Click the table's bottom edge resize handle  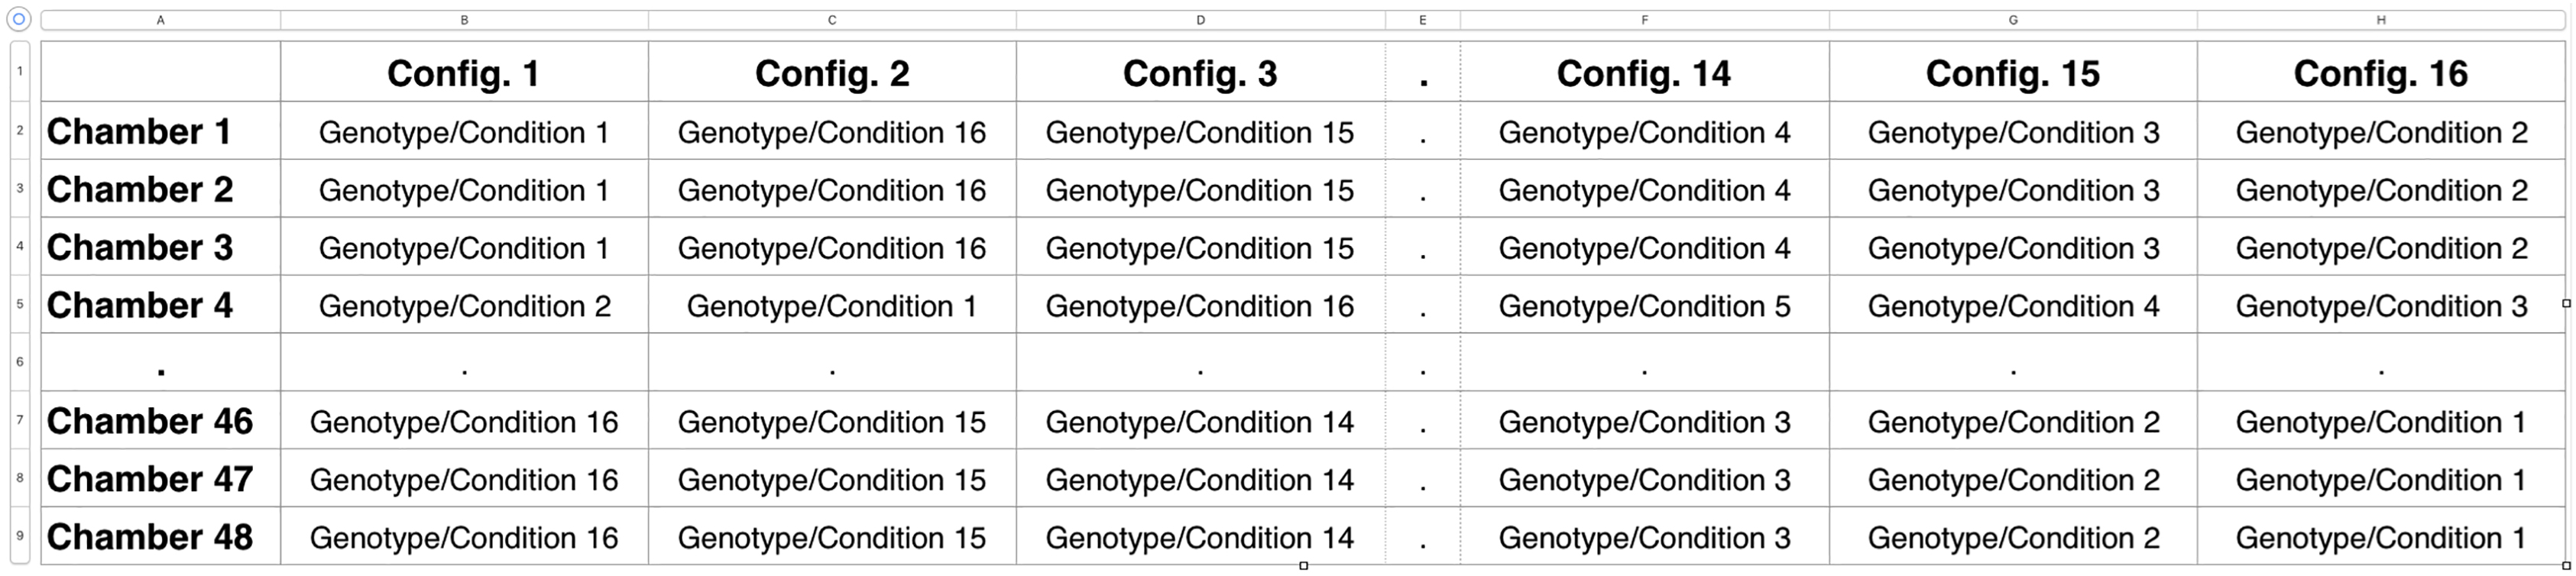pyautogui.click(x=1303, y=566)
